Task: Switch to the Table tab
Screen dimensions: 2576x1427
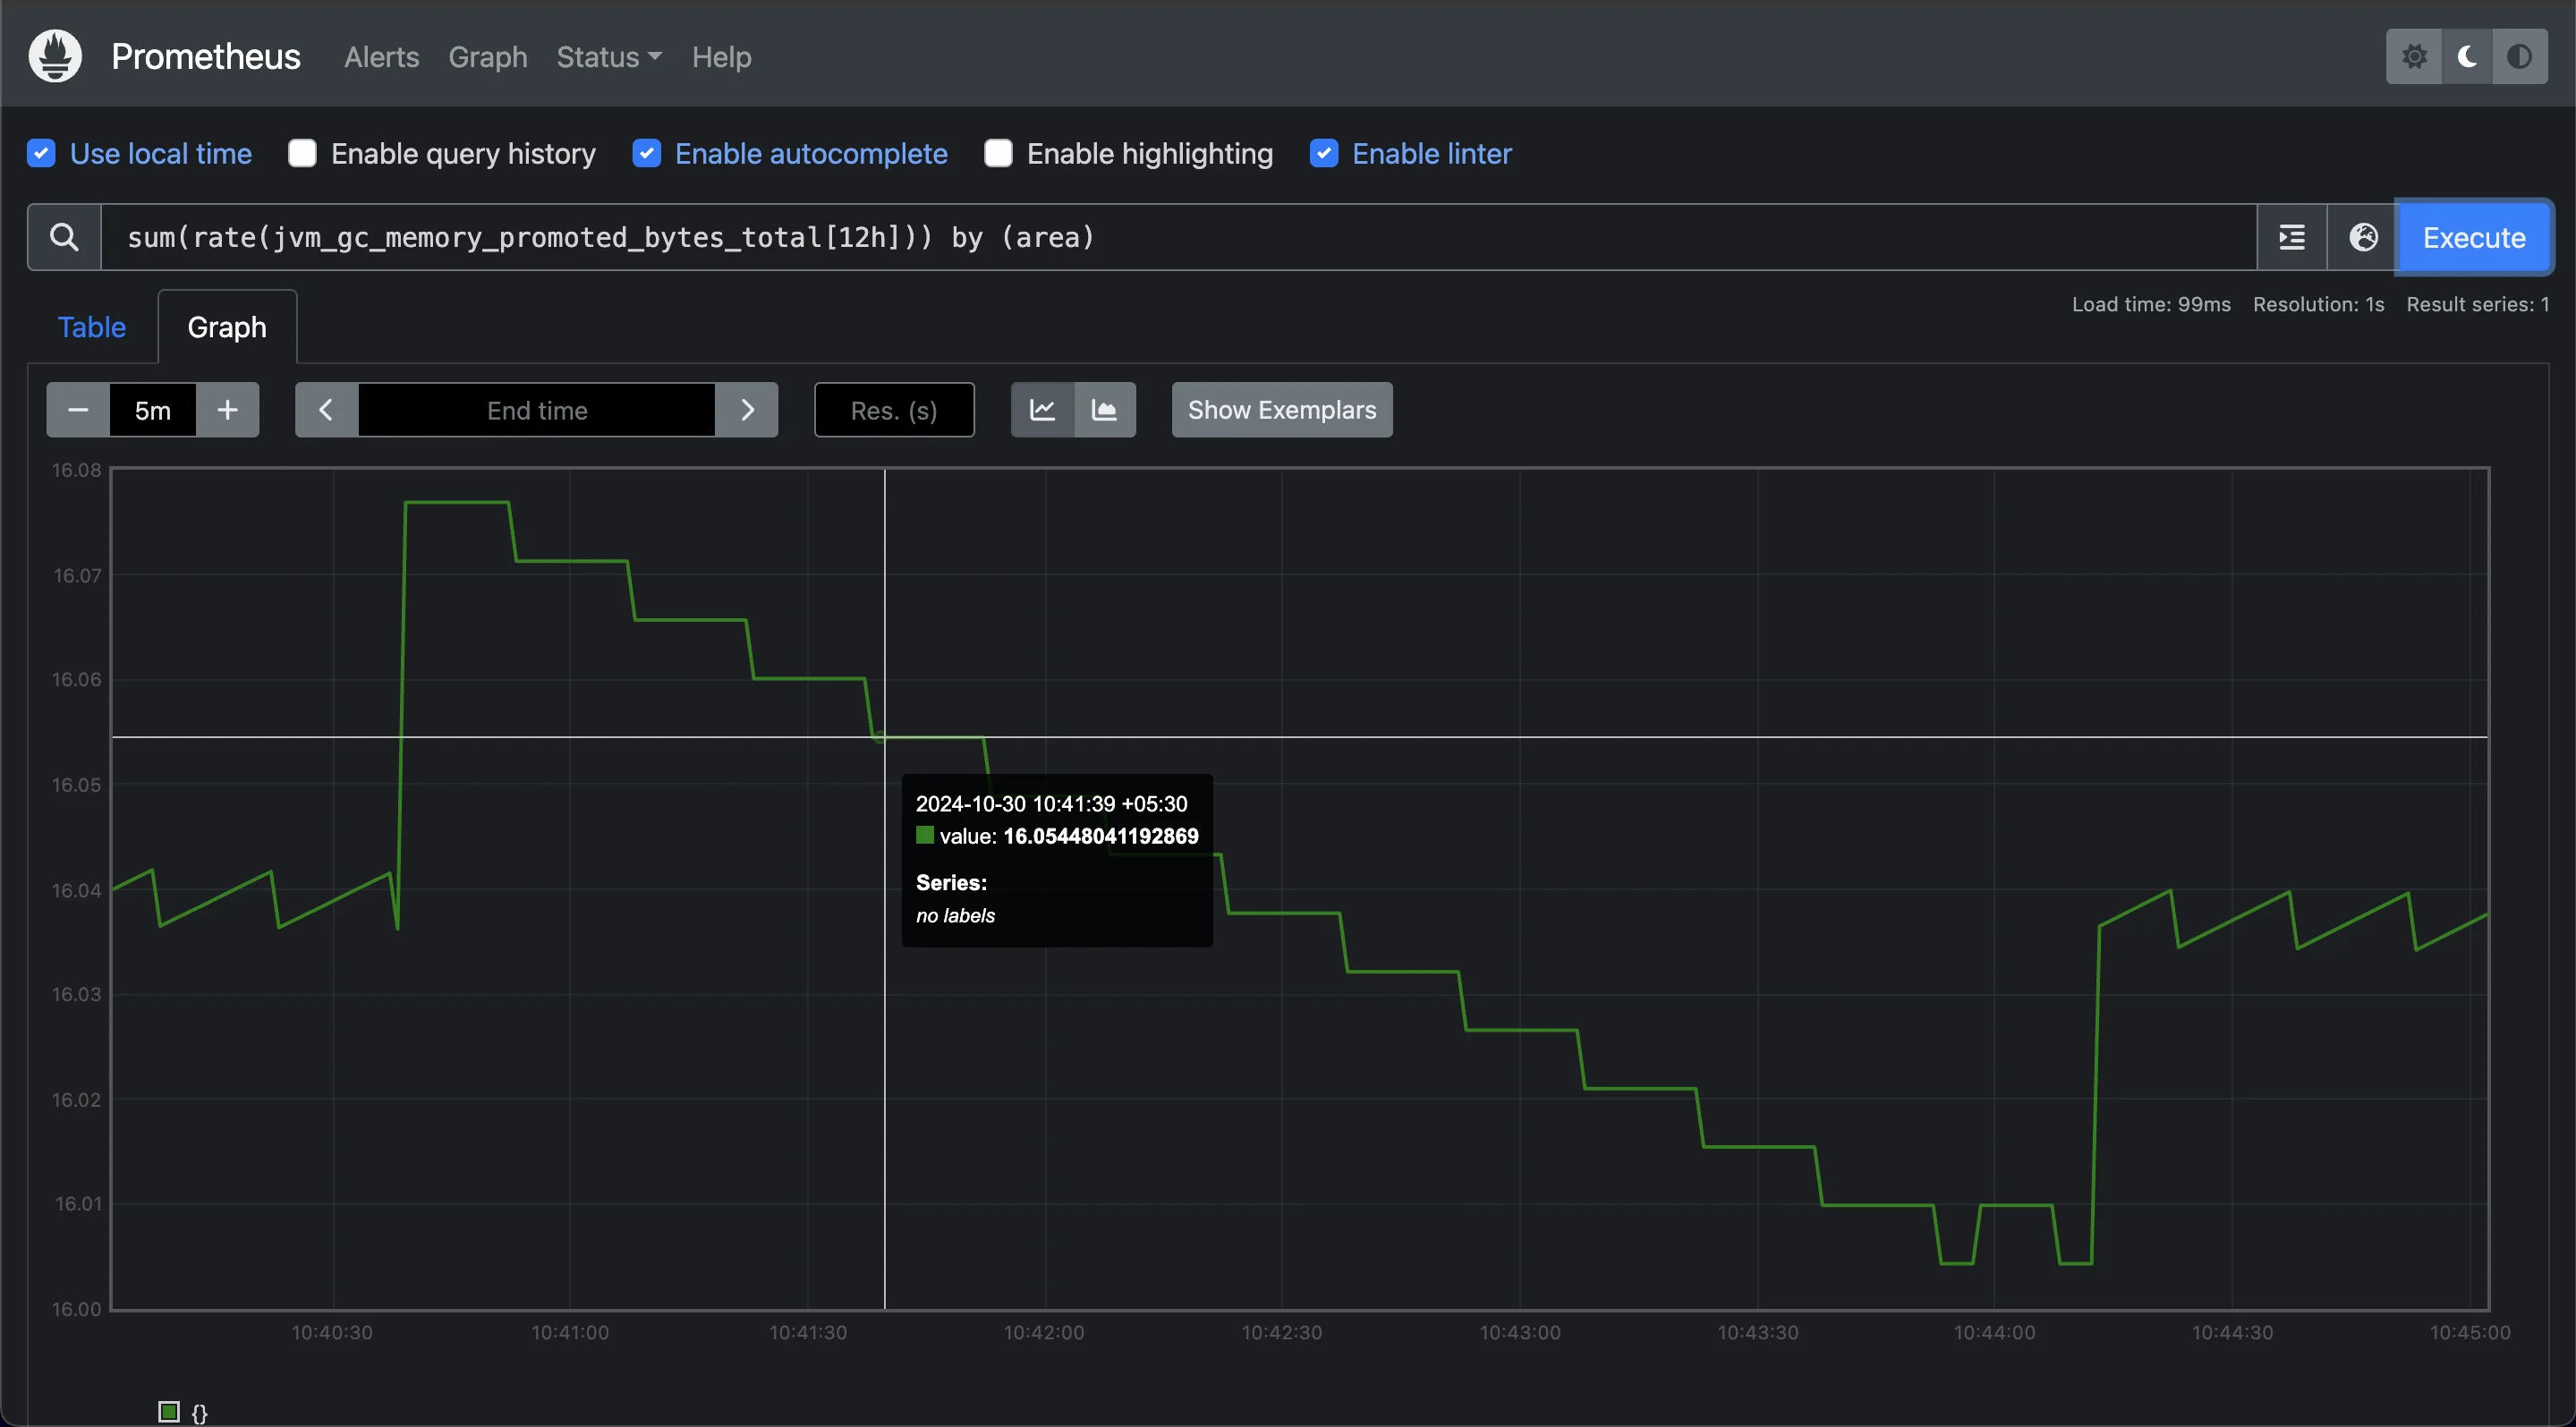Action: tap(91, 325)
